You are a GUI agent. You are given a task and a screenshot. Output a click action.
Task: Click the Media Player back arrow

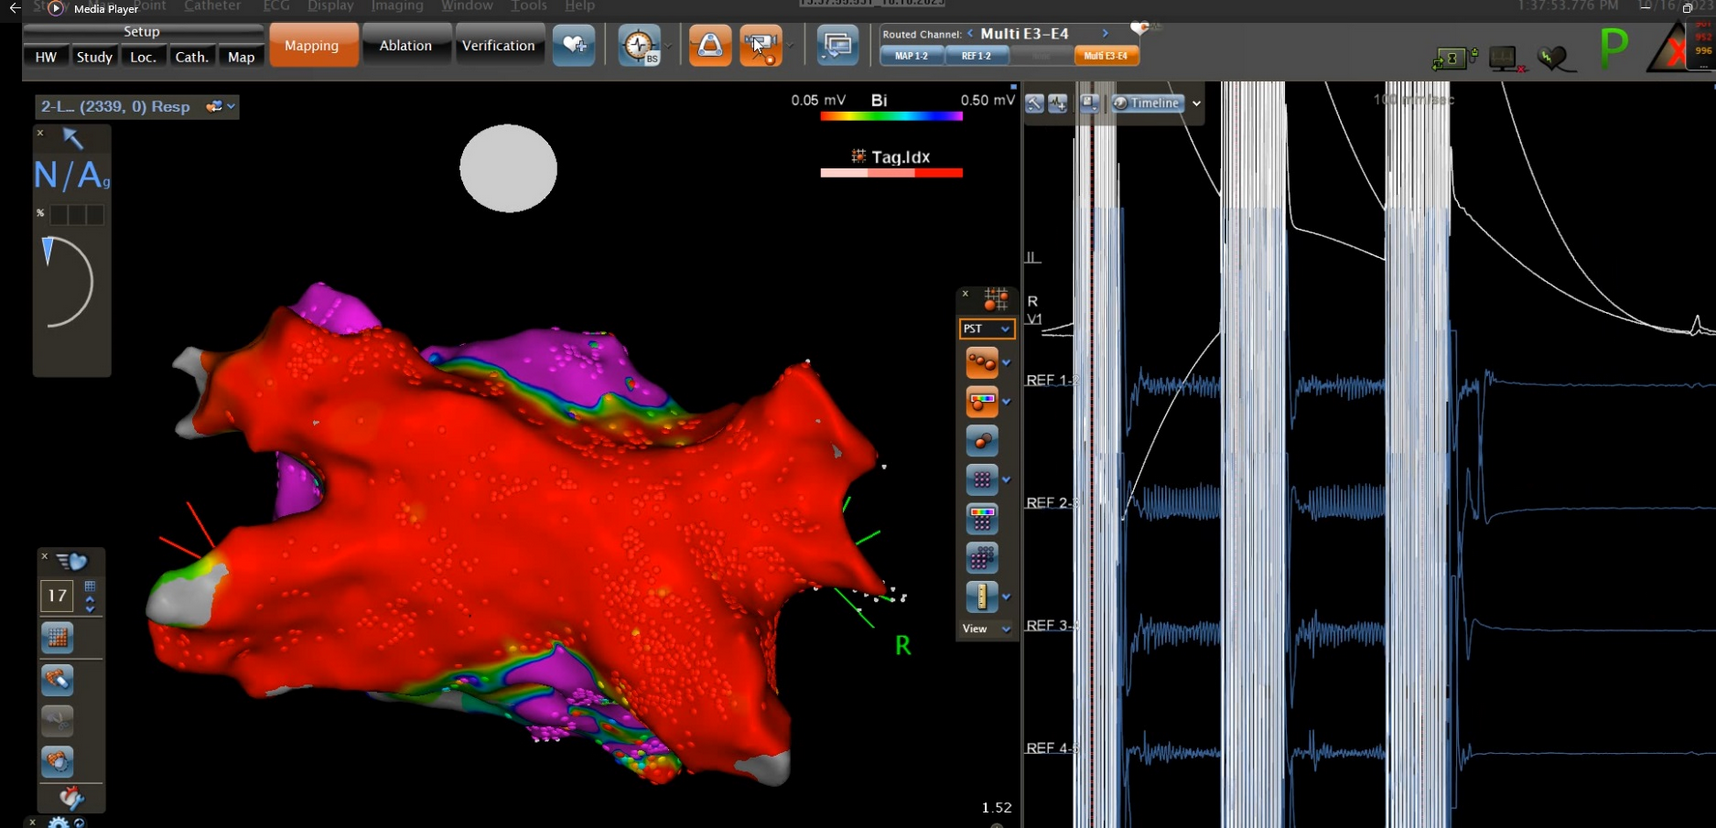[x=15, y=8]
